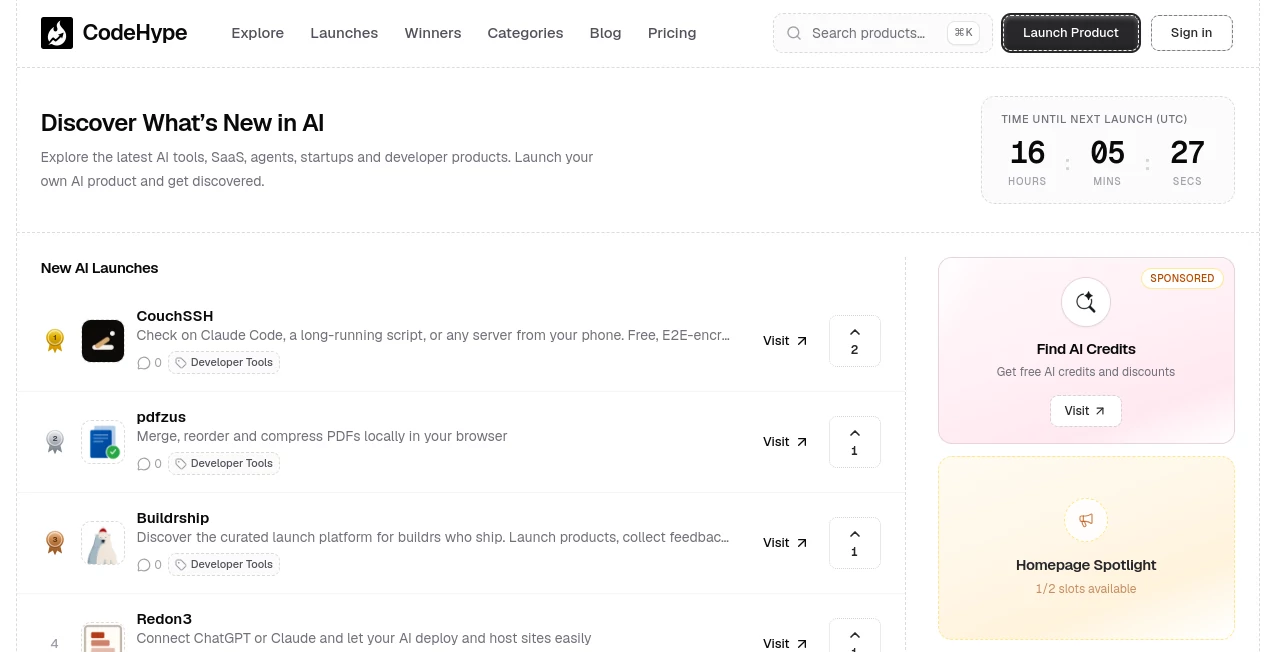Click 'Get free AI credits and discounts' text
The image size is (1275, 652).
(x=1086, y=372)
